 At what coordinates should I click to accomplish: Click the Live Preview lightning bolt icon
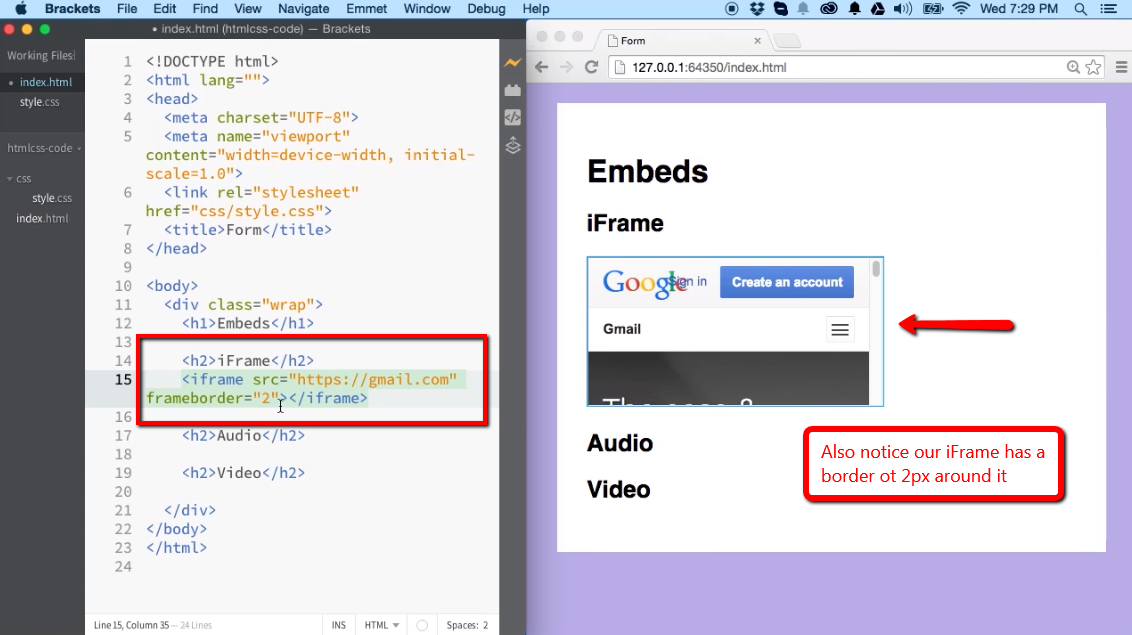pyautogui.click(x=512, y=63)
